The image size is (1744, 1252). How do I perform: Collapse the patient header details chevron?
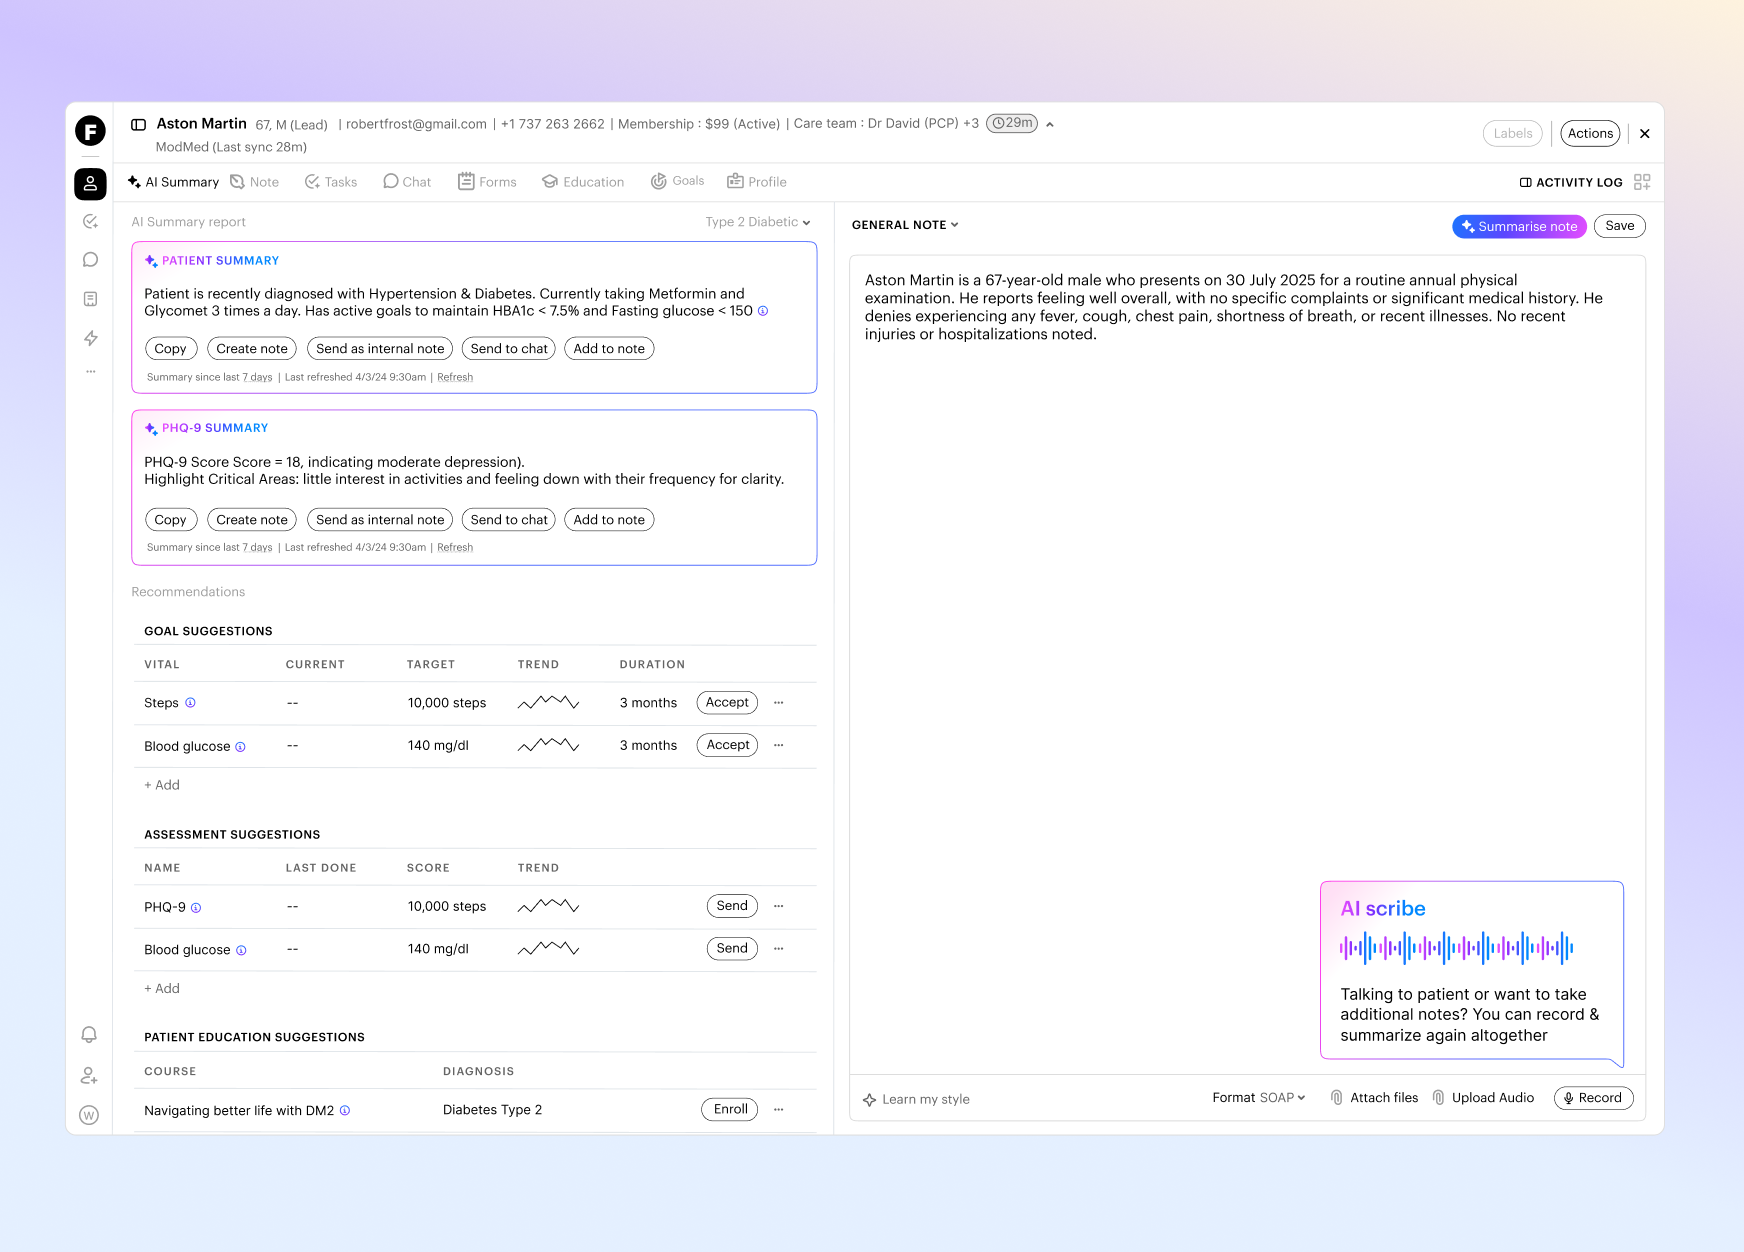click(x=1050, y=125)
